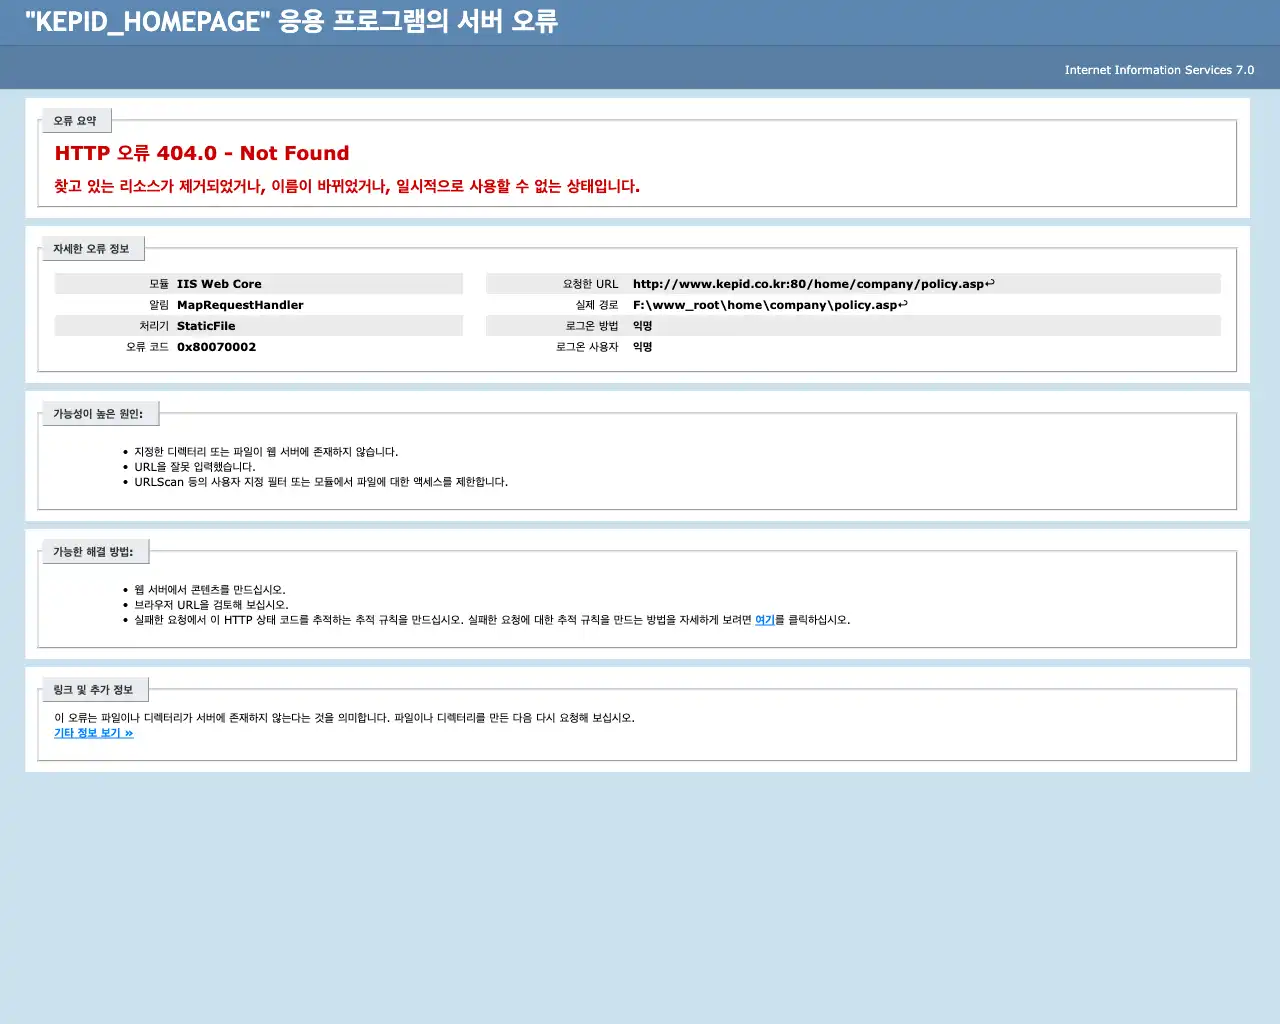Click the 여기 hyperlink in solutions section
This screenshot has width=1280, height=1024.
(x=765, y=620)
